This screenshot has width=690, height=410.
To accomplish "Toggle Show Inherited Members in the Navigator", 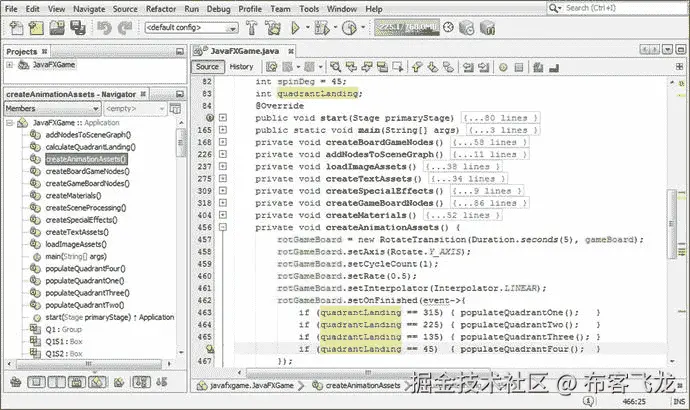I will [x=16, y=382].
